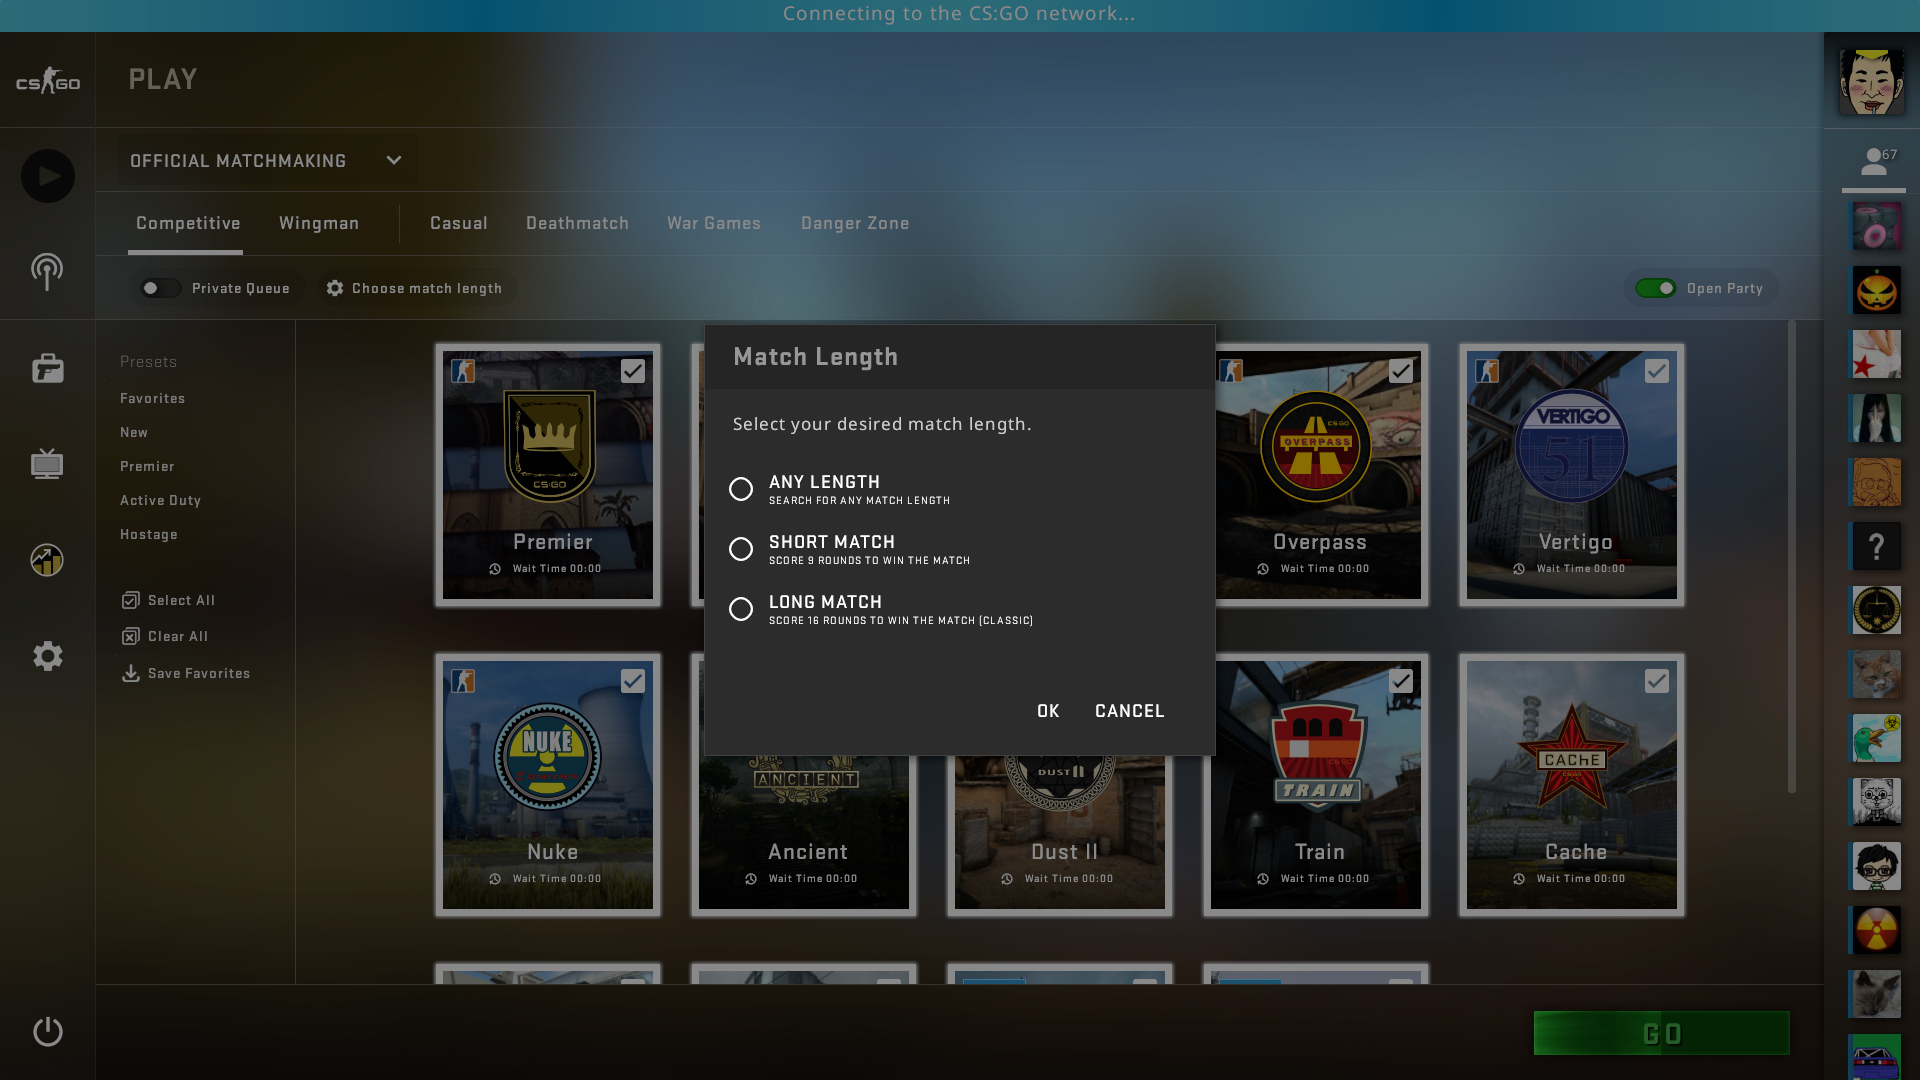Click the CS:GO logo home icon

47,80
